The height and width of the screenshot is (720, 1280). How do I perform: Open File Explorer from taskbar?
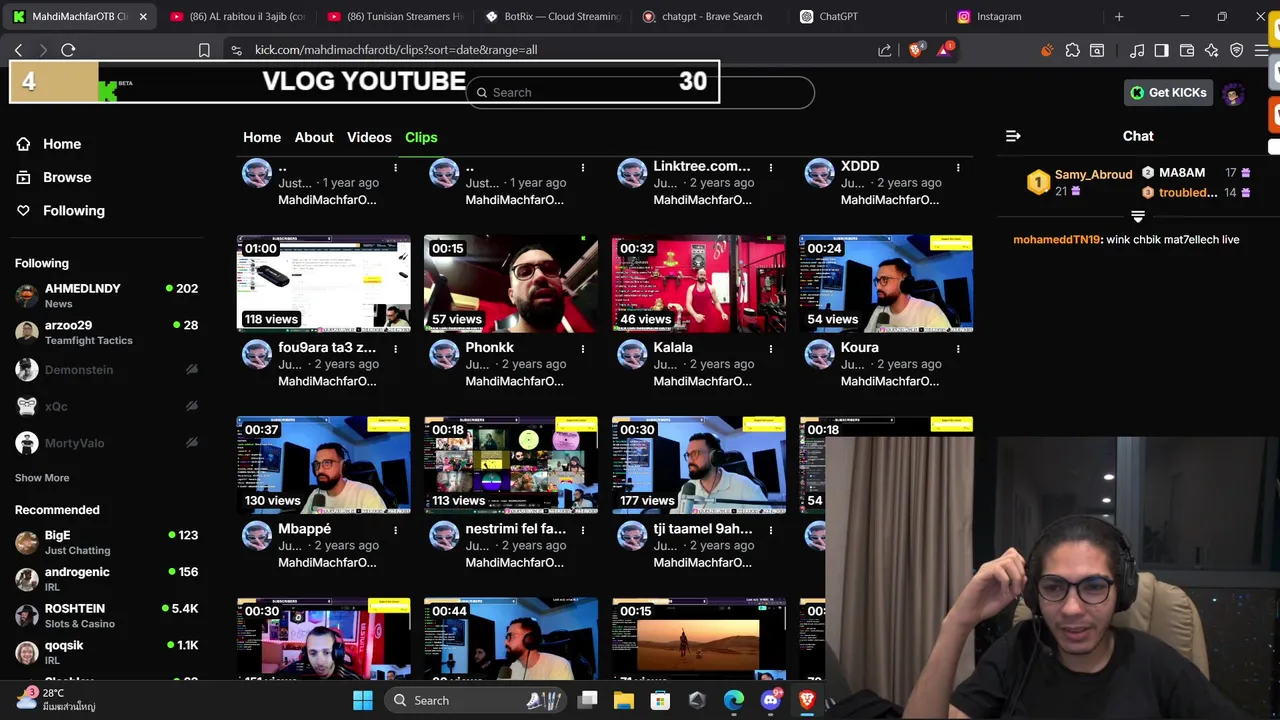(623, 700)
